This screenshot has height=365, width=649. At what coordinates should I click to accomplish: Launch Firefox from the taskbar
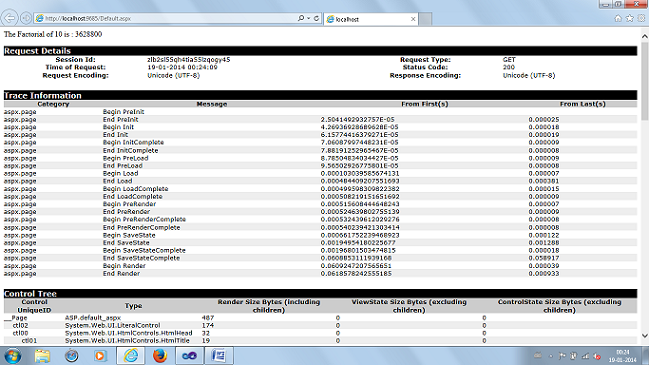(160, 356)
